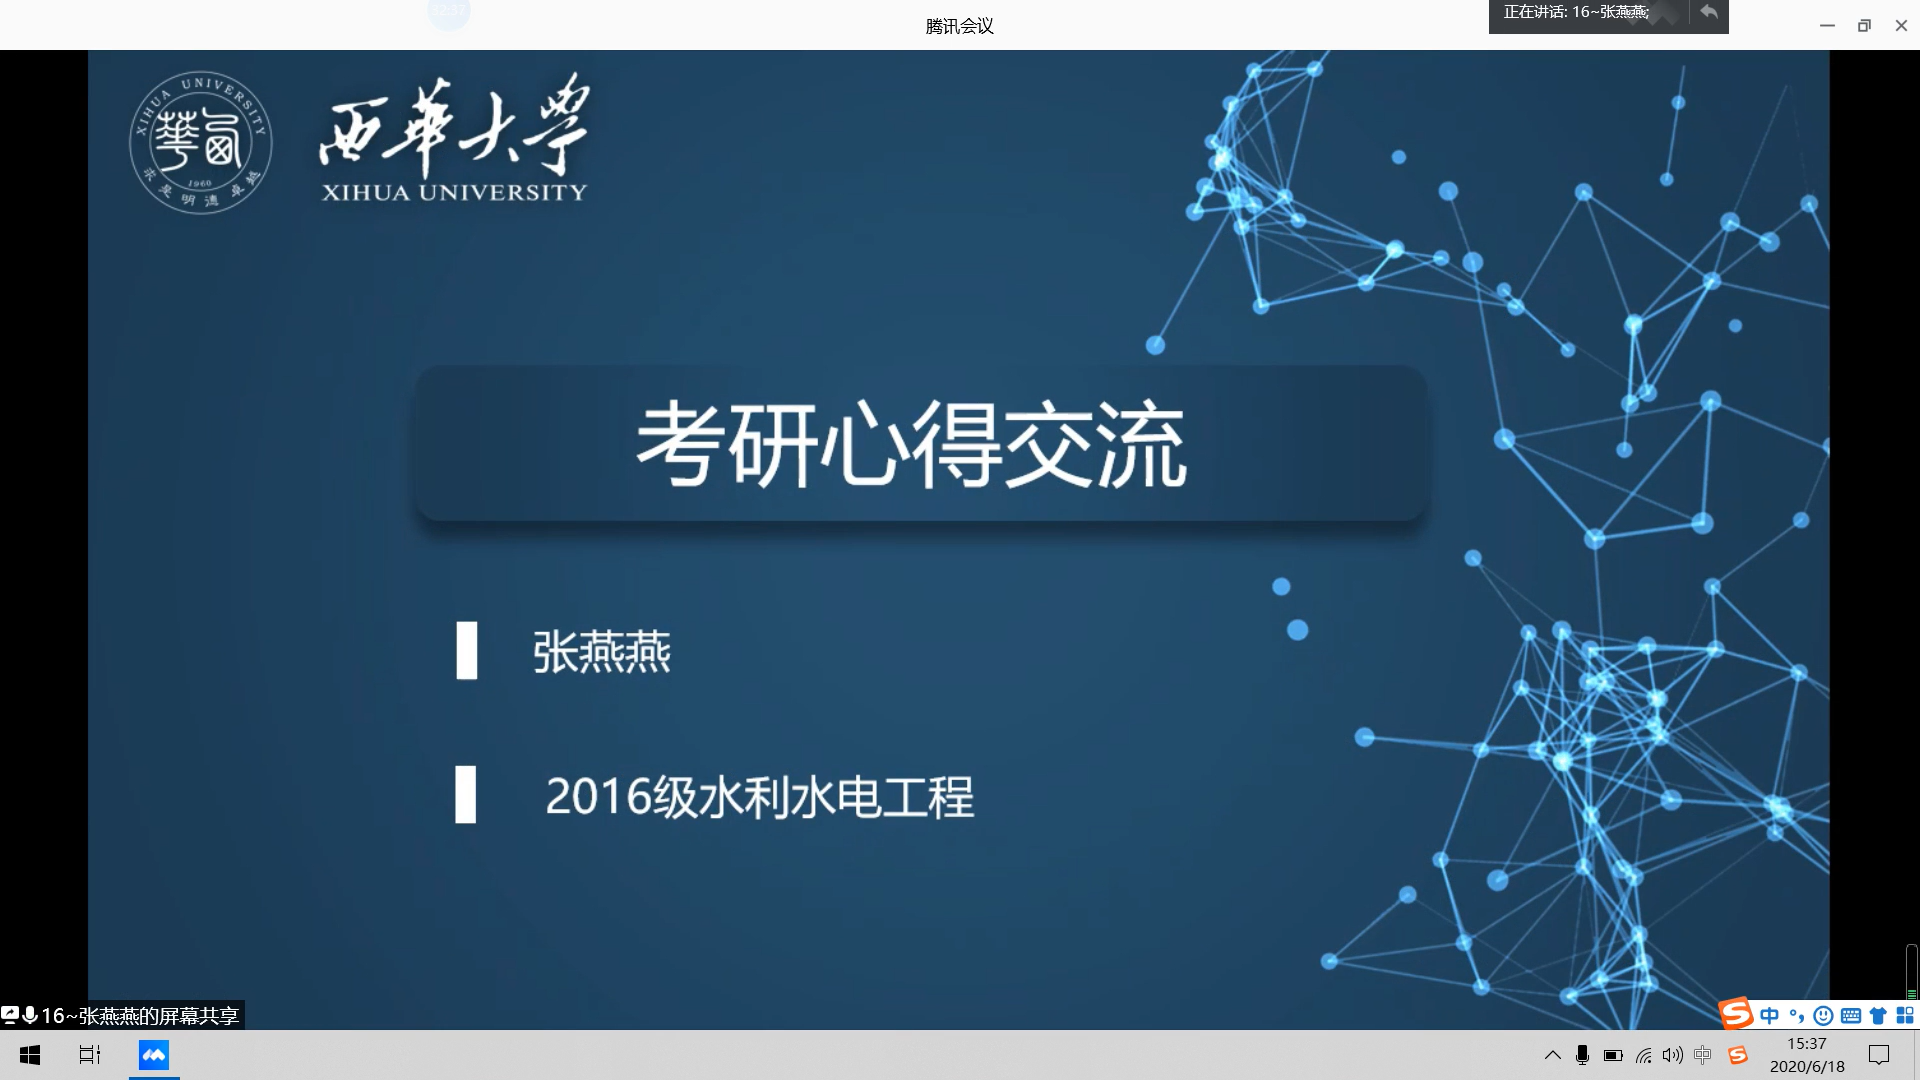Toggle punctuation mode on Sogou IME bar
The height and width of the screenshot is (1080, 1920).
[1796, 1016]
